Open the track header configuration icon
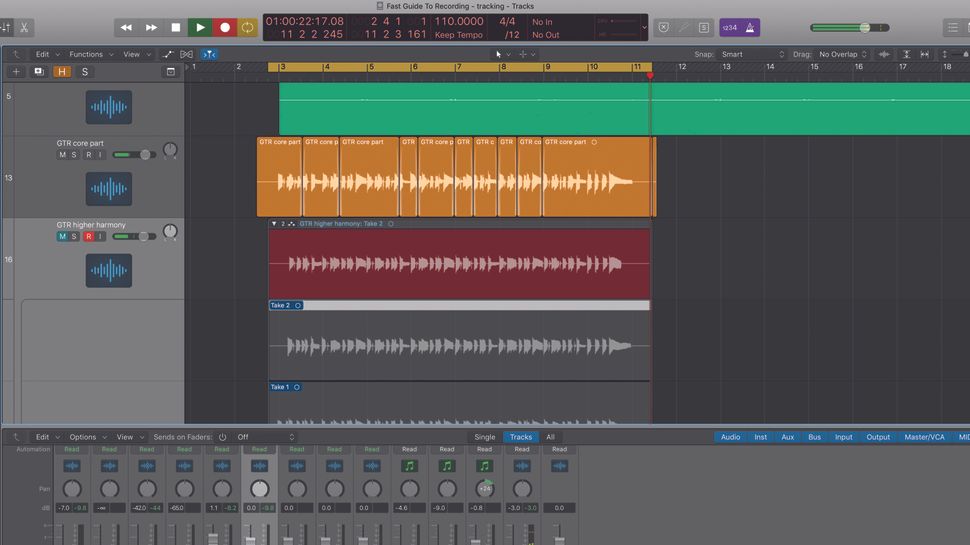970x545 pixels. pyautogui.click(x=171, y=72)
